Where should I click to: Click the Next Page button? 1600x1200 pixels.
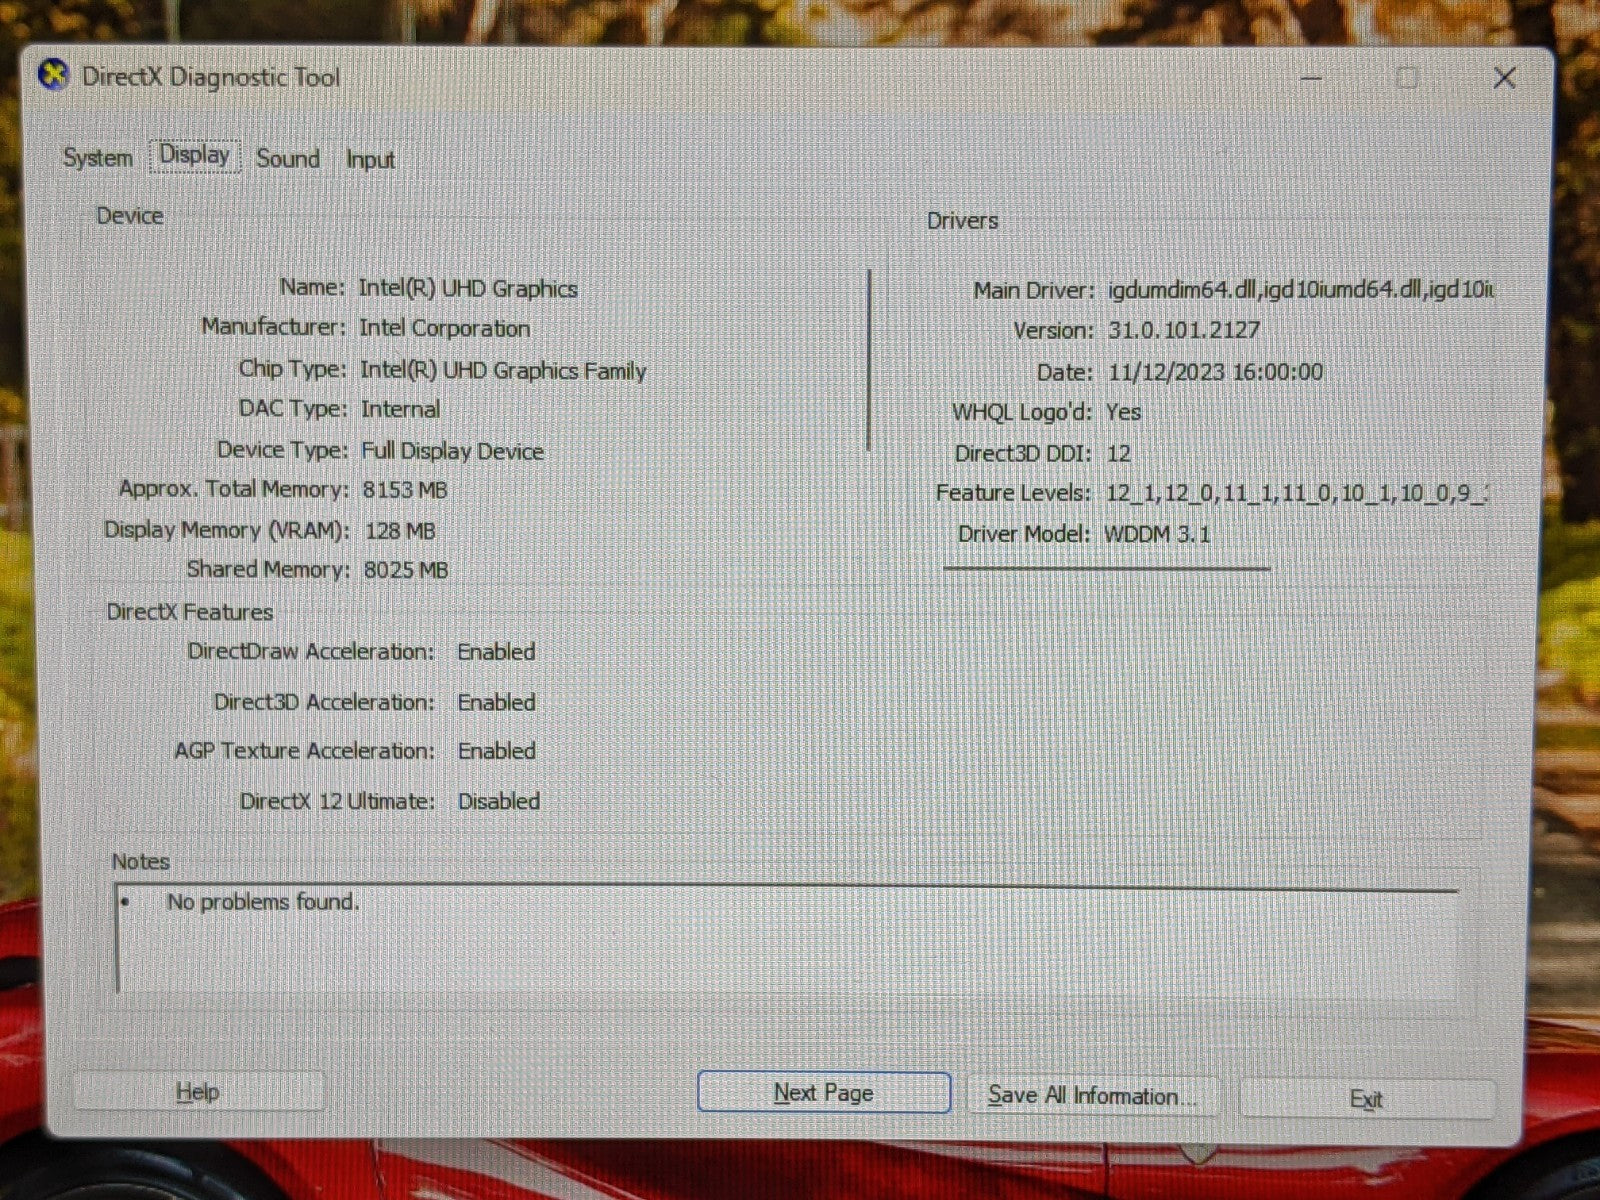tap(823, 1093)
